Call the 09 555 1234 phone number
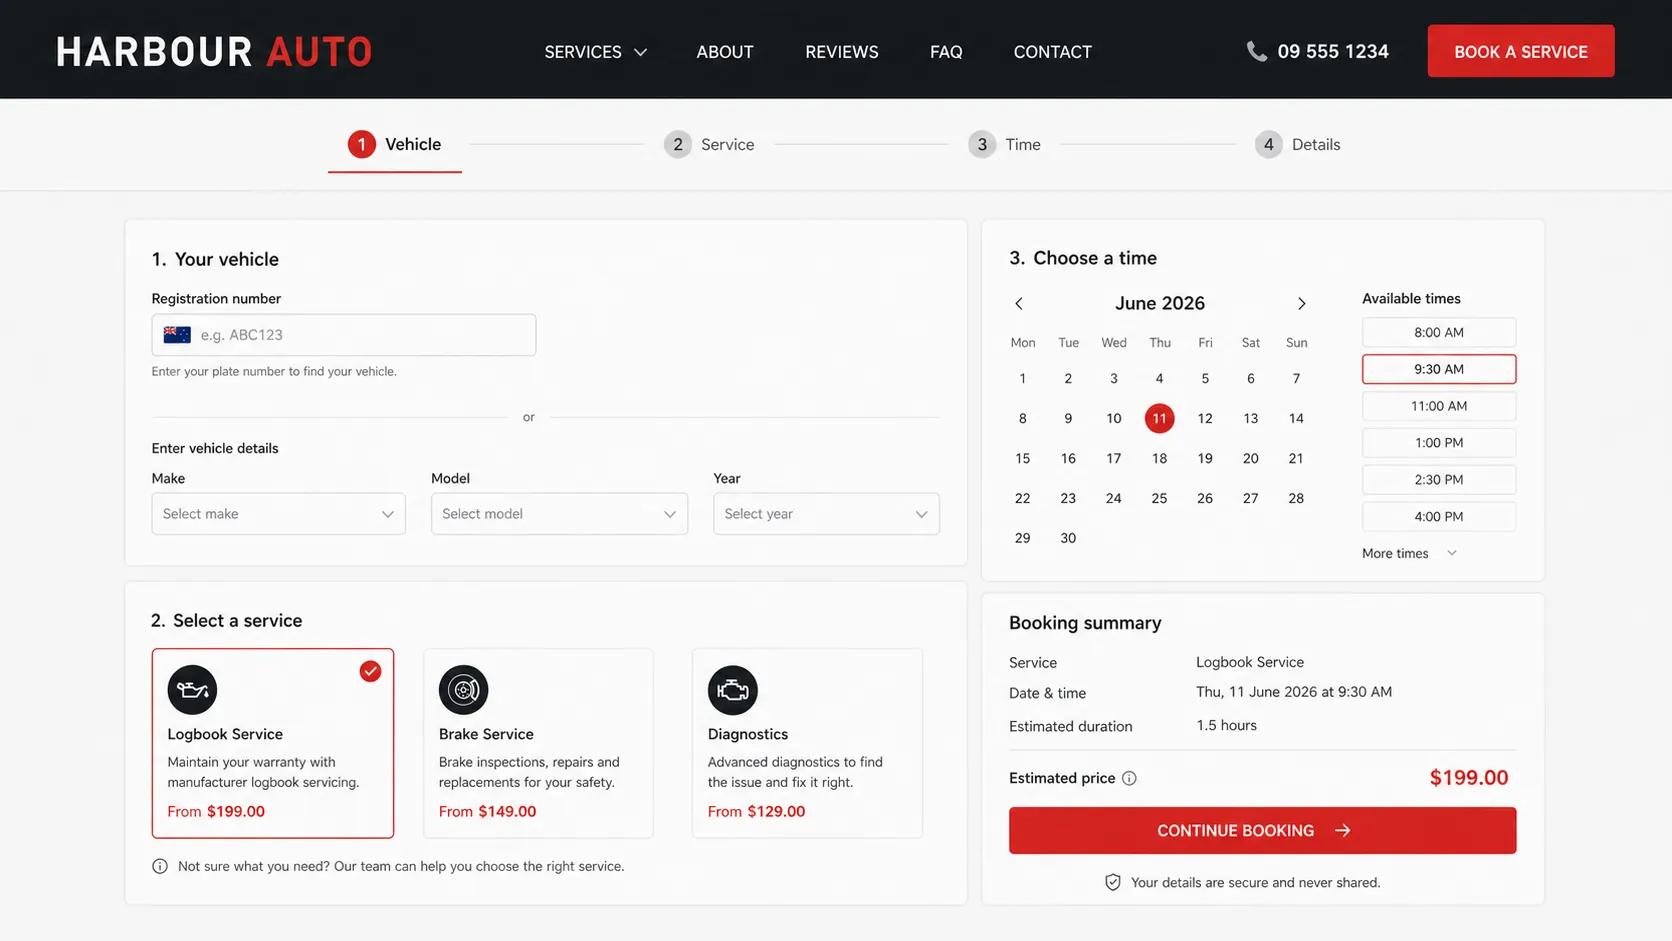This screenshot has height=941, width=1672. tap(1333, 51)
